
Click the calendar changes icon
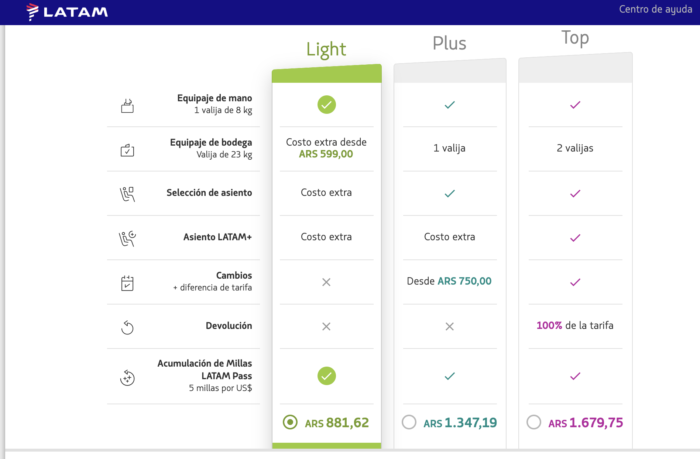[128, 282]
